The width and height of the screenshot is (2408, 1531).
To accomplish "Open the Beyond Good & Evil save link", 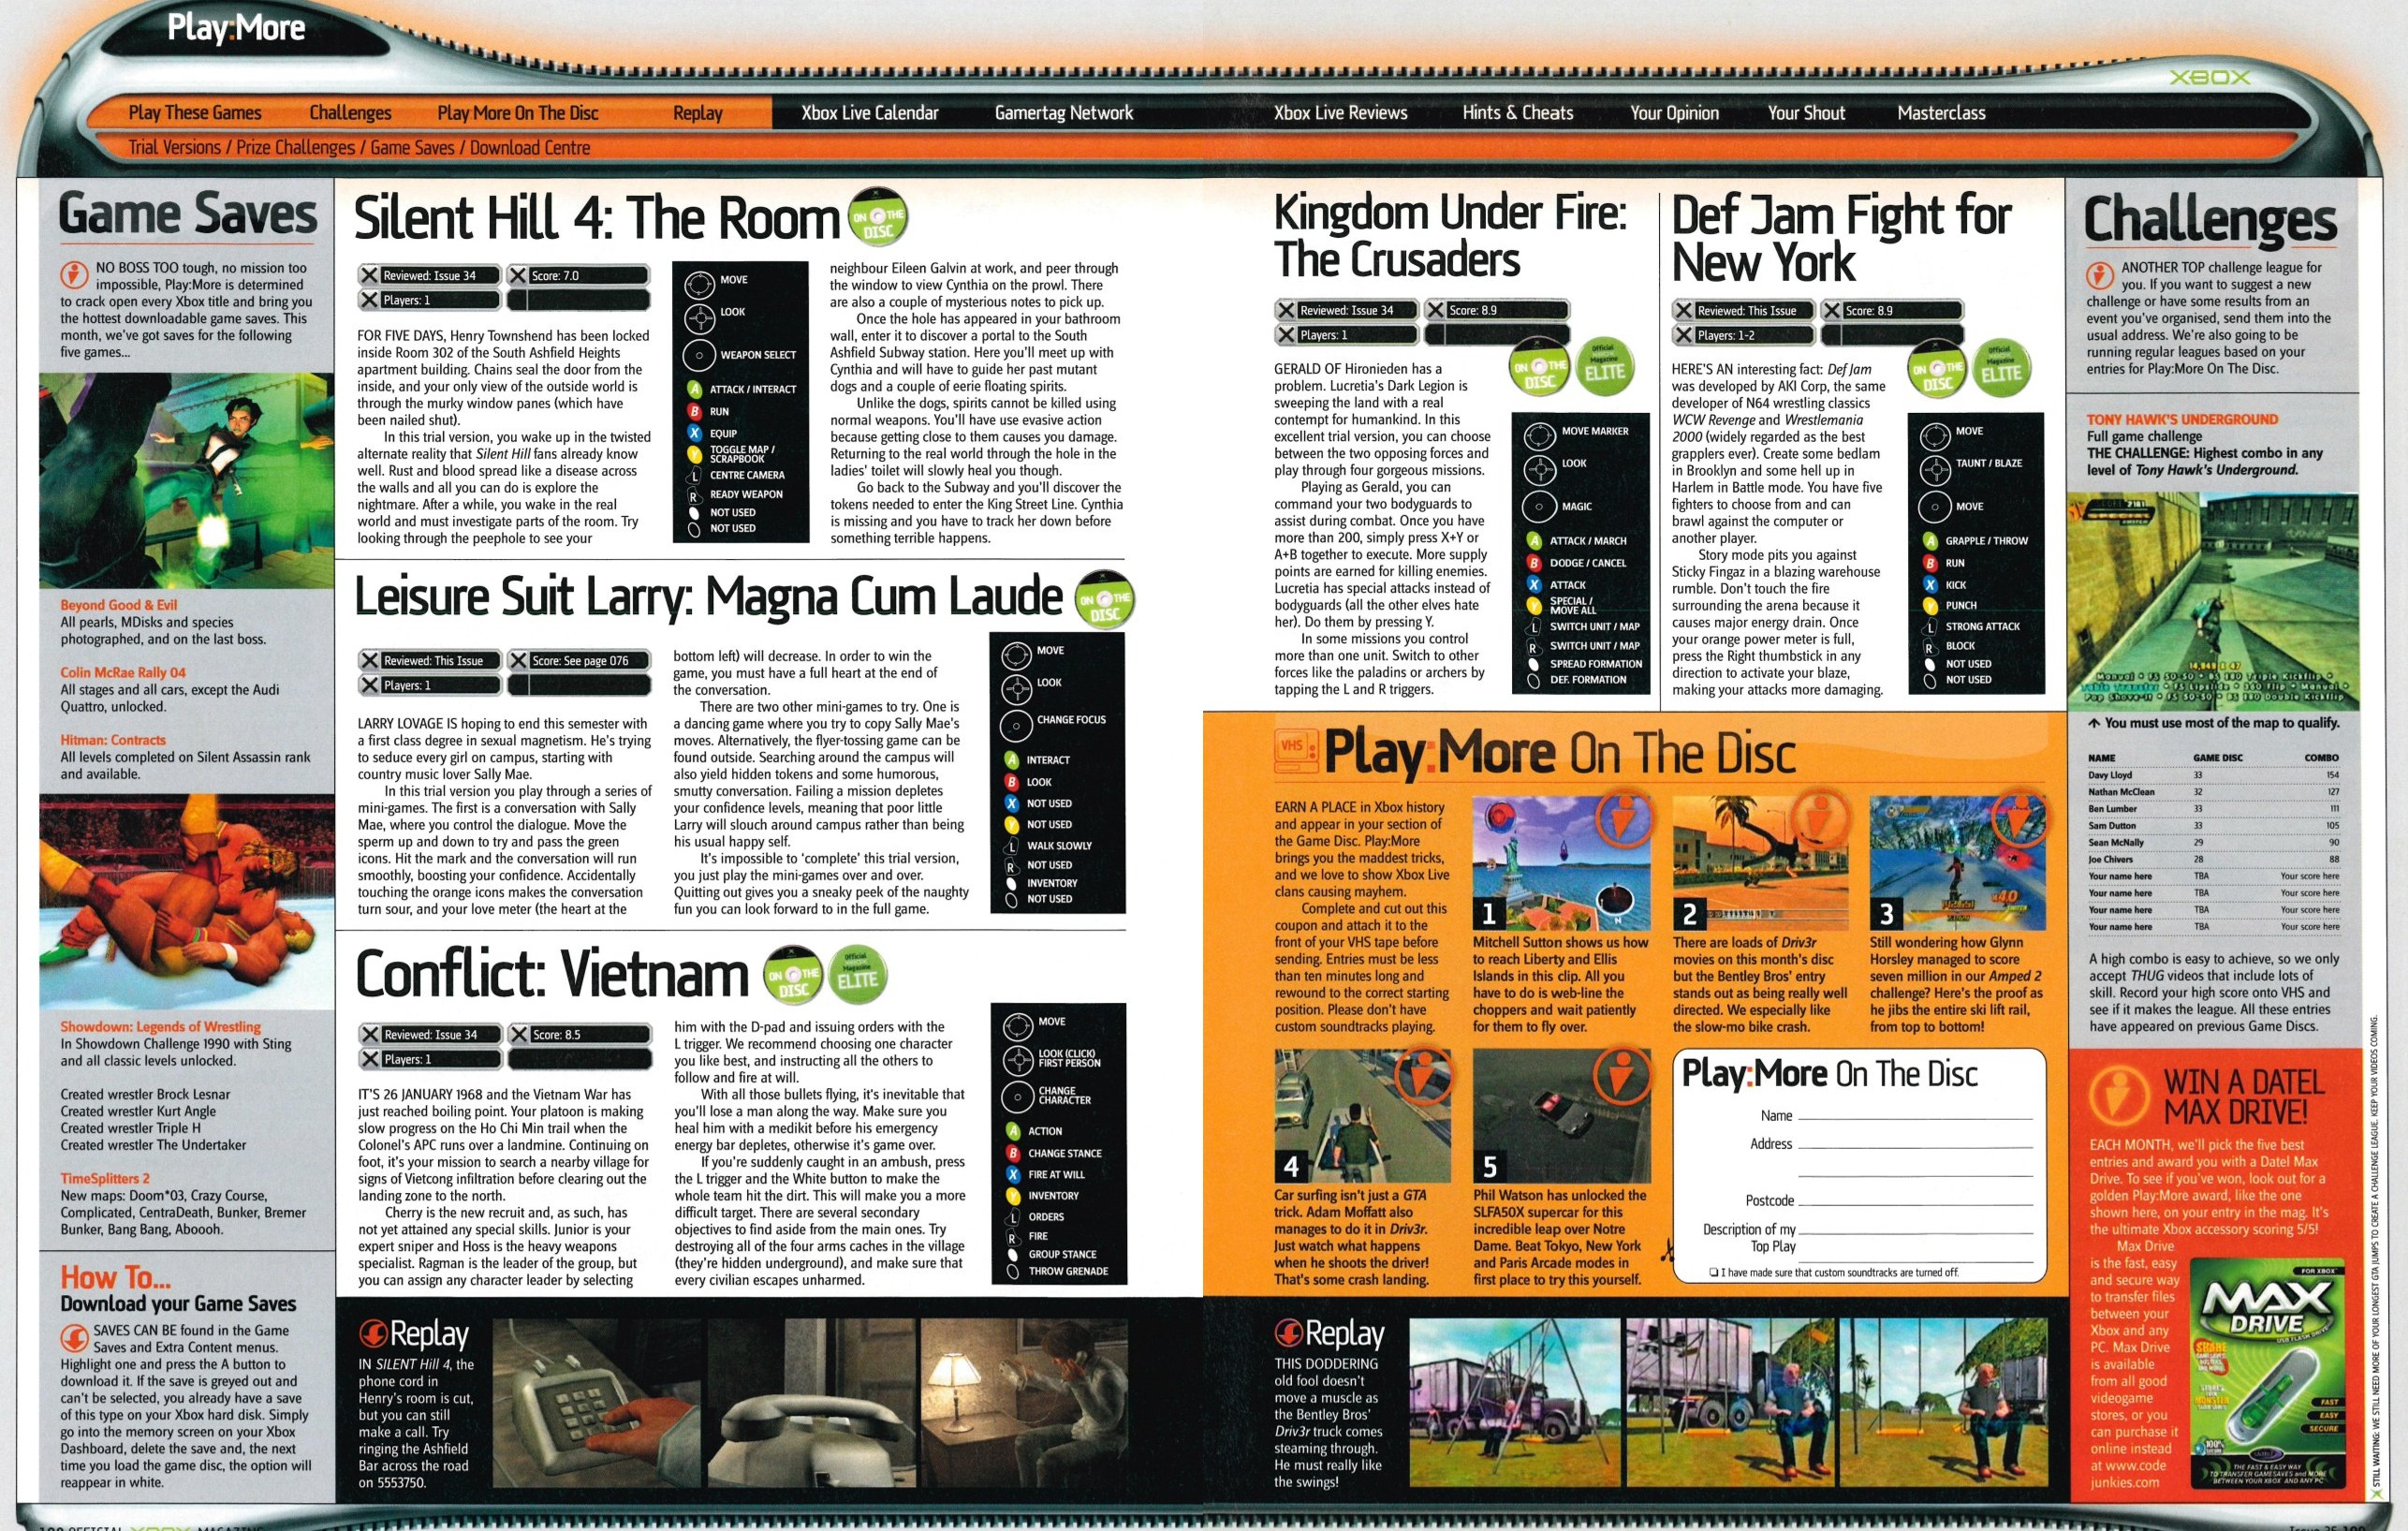I will point(118,605).
